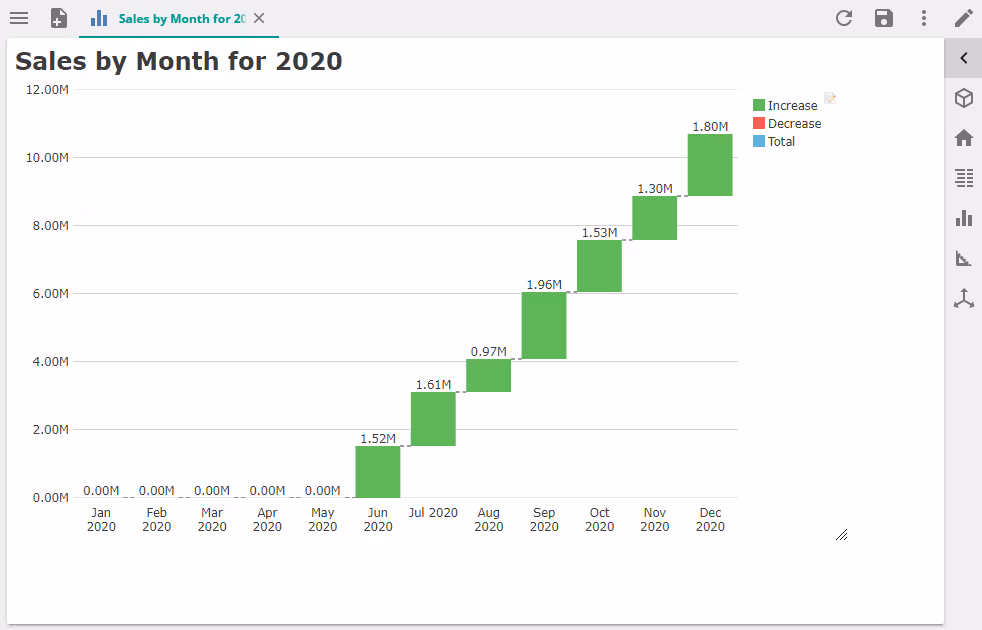Open the three-axis icon in the sidebar
Screen dimensions: 982x630
[x=964, y=298]
